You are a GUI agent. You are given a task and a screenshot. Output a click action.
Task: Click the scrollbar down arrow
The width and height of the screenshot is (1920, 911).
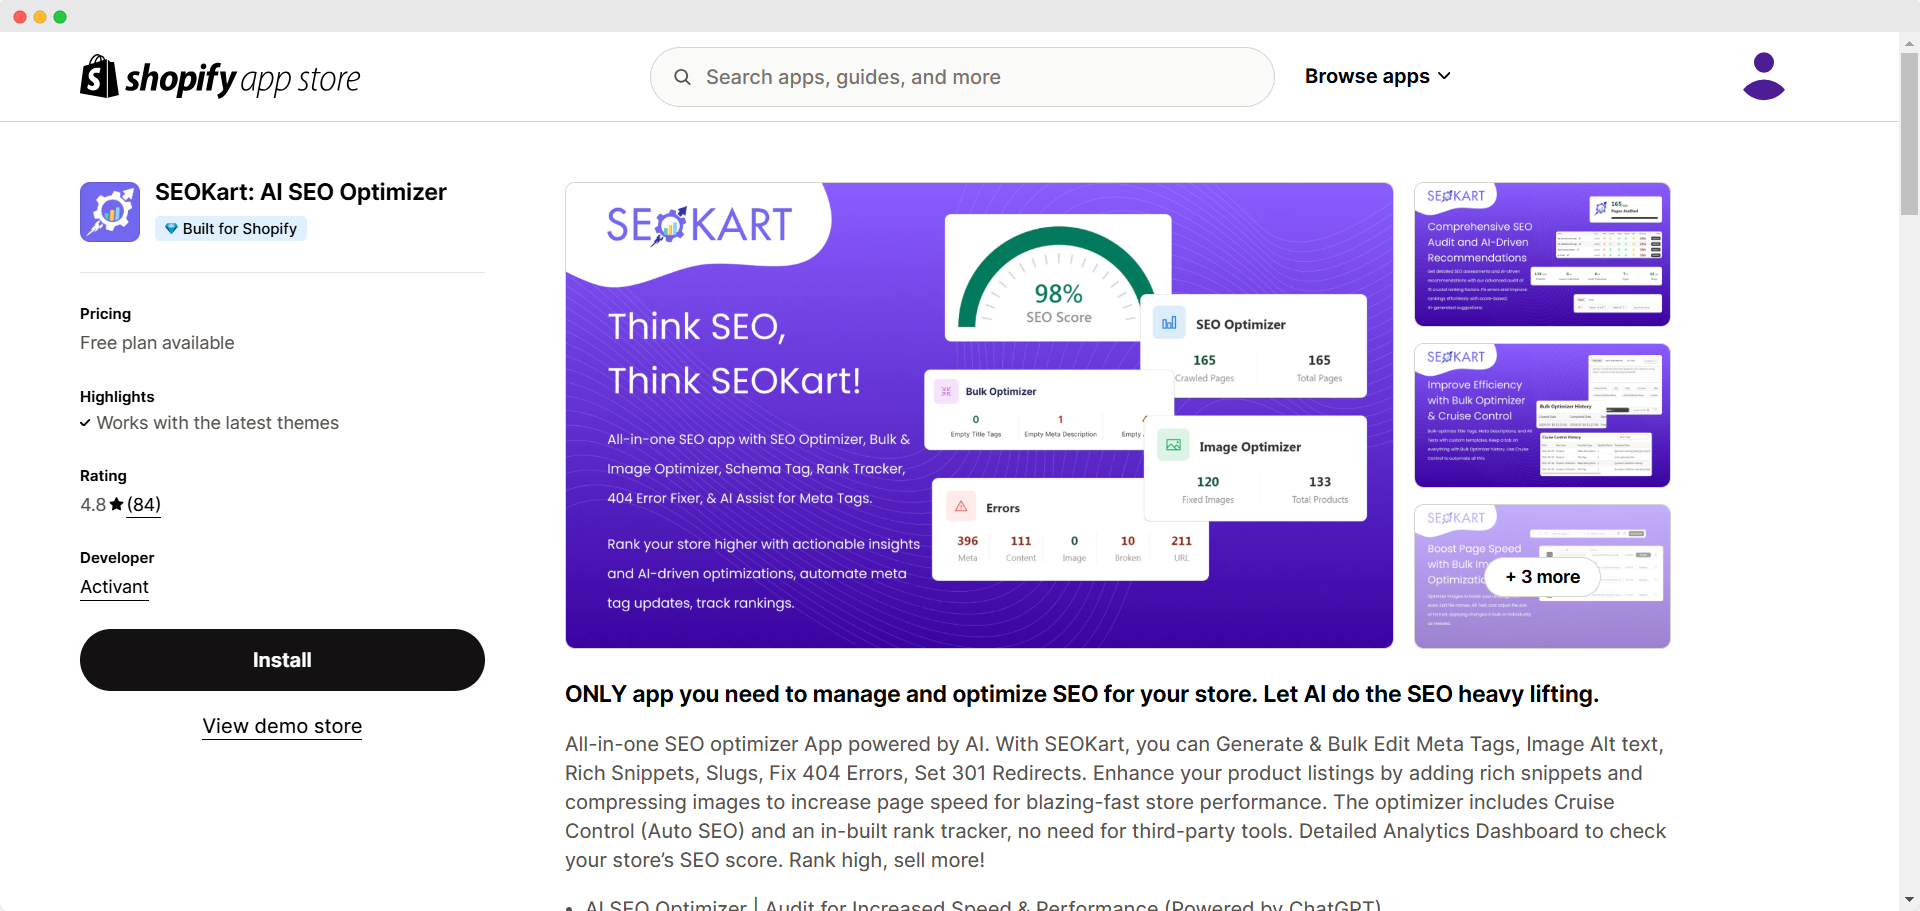pos(1909,900)
